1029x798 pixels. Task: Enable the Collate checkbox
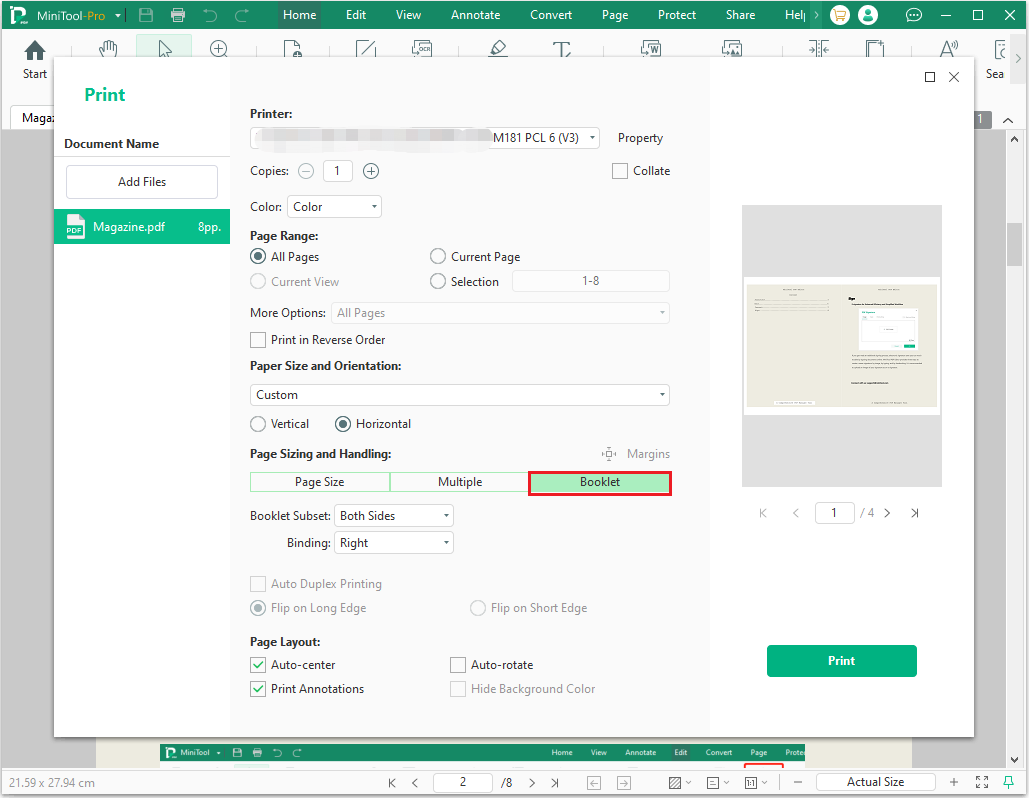coord(620,171)
